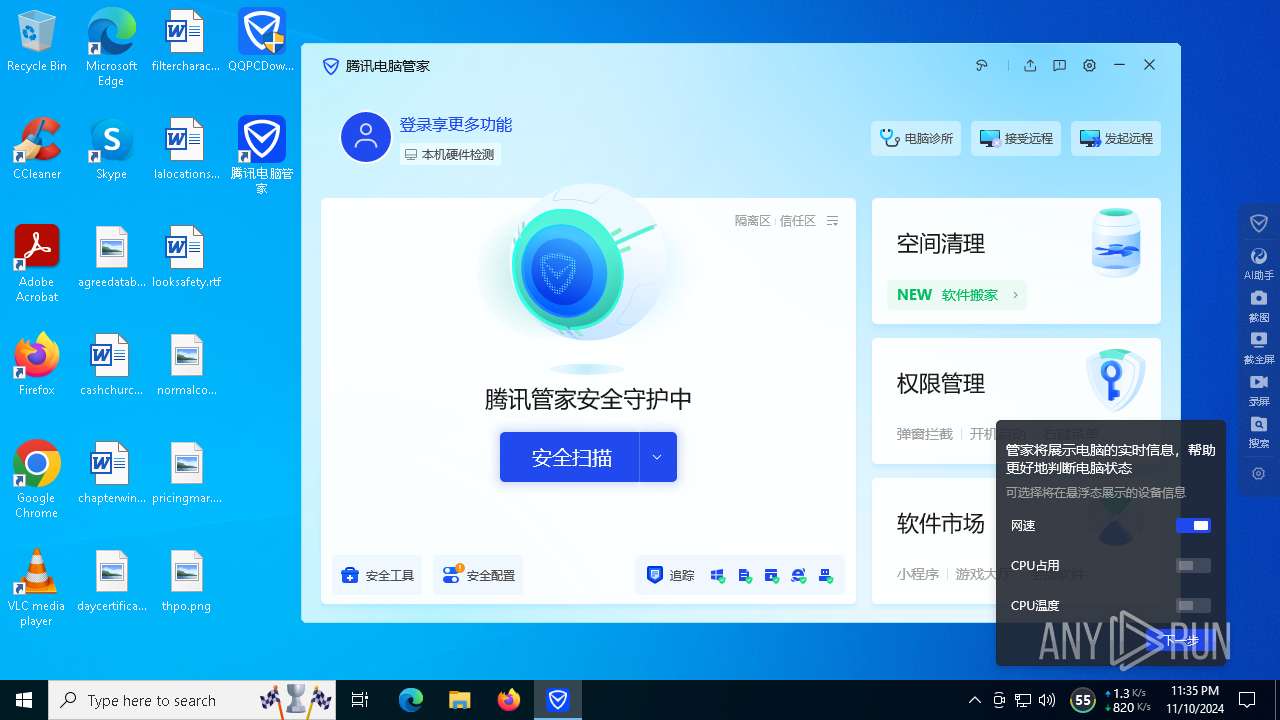Image resolution: width=1280 pixels, height=720 pixels.
Task: Open Microsoft Edge from the taskbar
Action: 411,700
